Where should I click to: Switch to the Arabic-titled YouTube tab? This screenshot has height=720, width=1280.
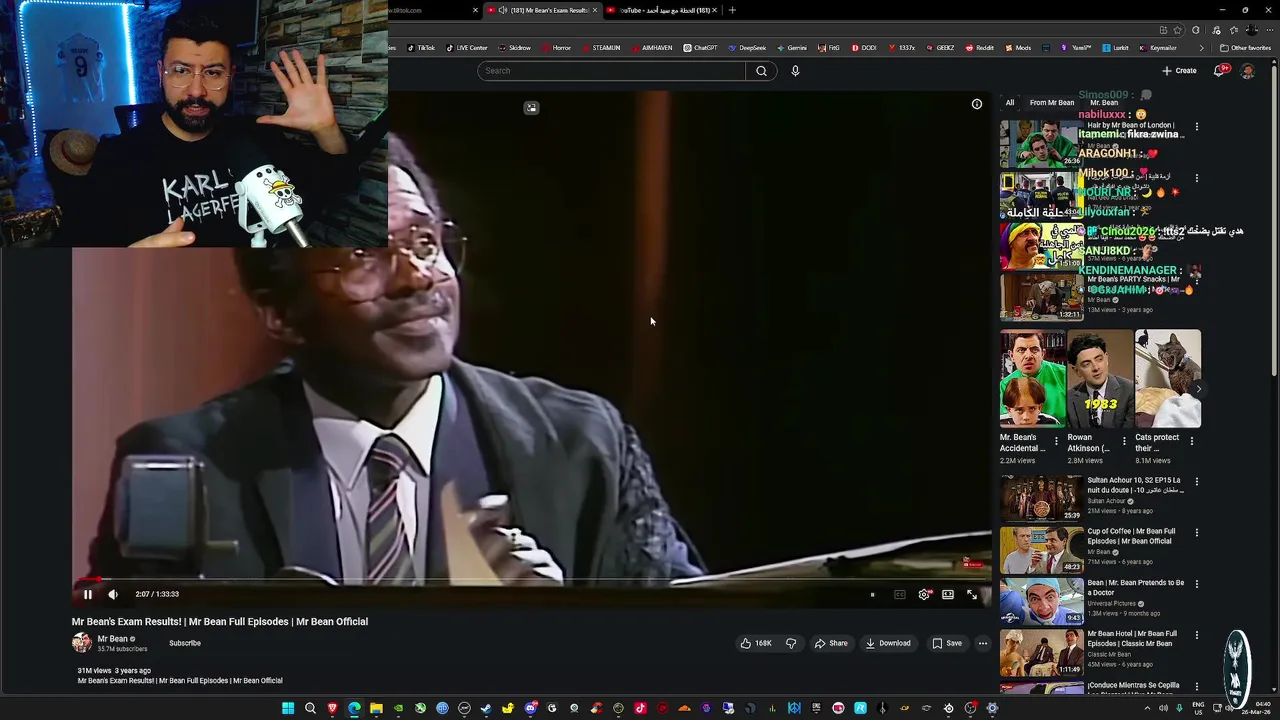click(x=665, y=10)
